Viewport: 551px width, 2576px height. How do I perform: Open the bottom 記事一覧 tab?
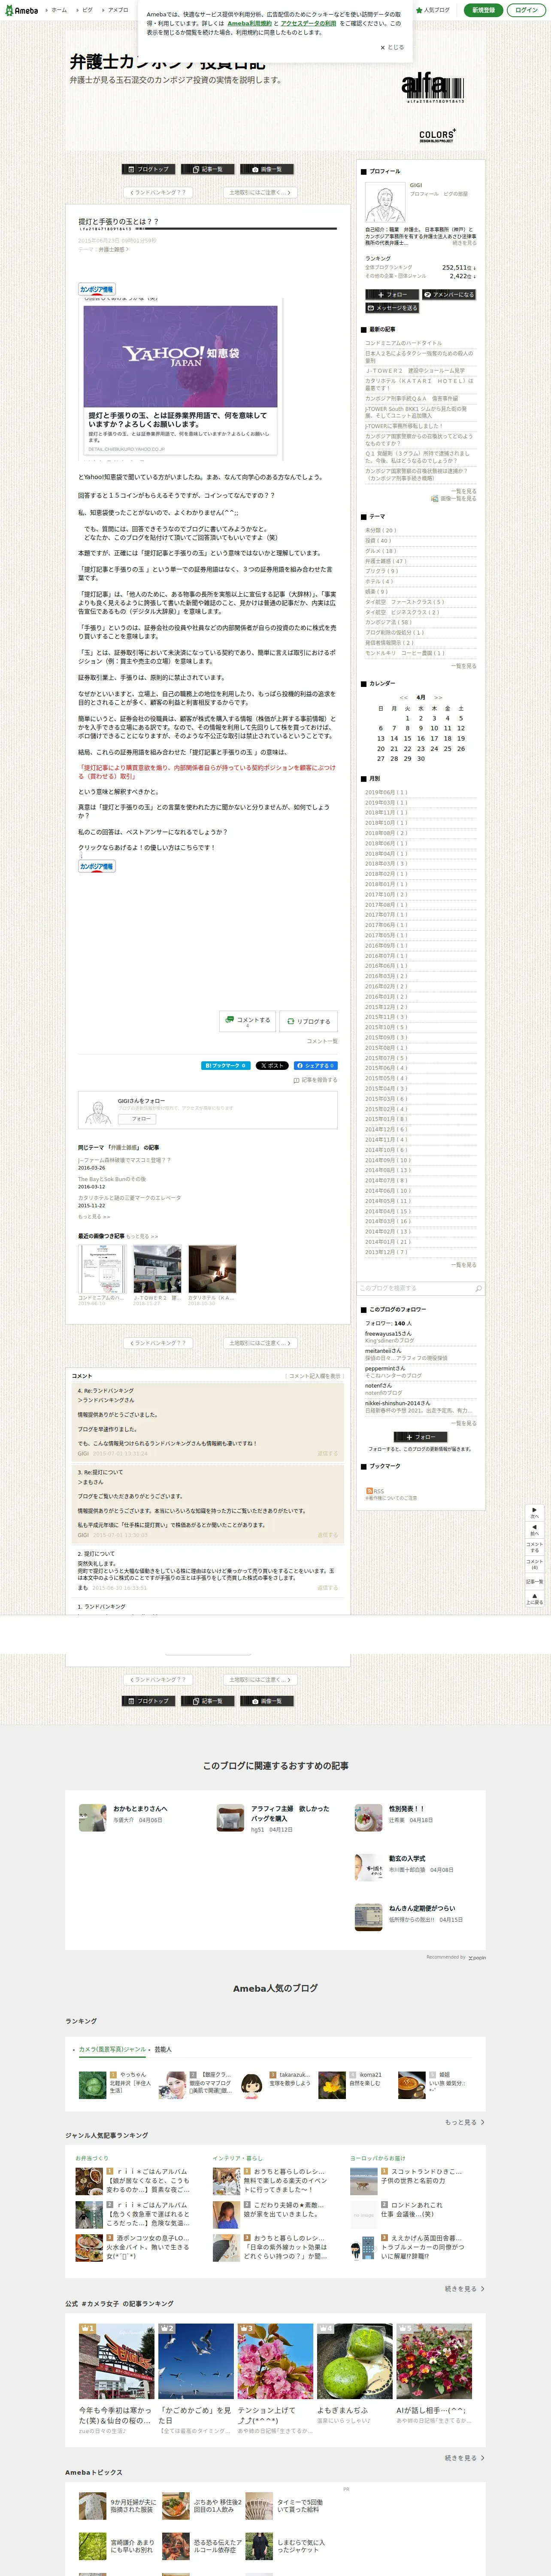(x=208, y=1701)
